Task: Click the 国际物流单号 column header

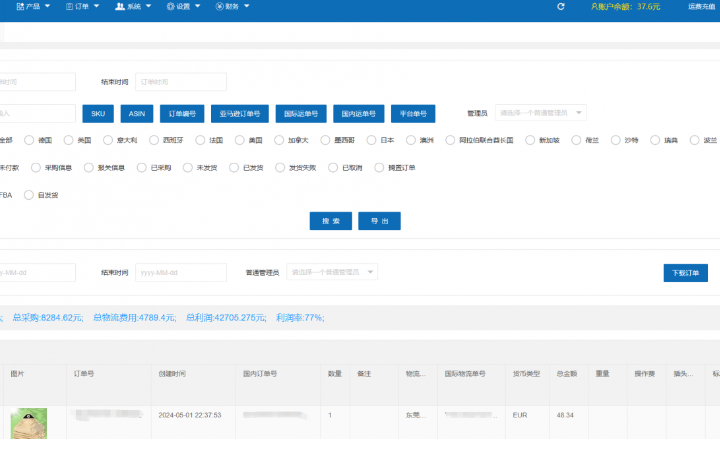Action: tap(465, 374)
